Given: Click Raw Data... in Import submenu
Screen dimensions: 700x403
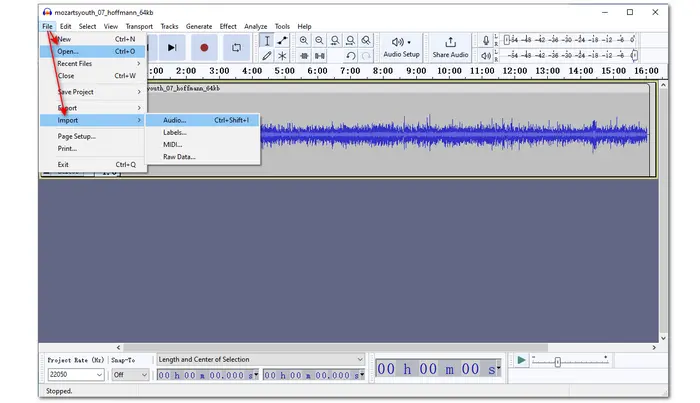Looking at the screenshot, I should [x=203, y=157].
